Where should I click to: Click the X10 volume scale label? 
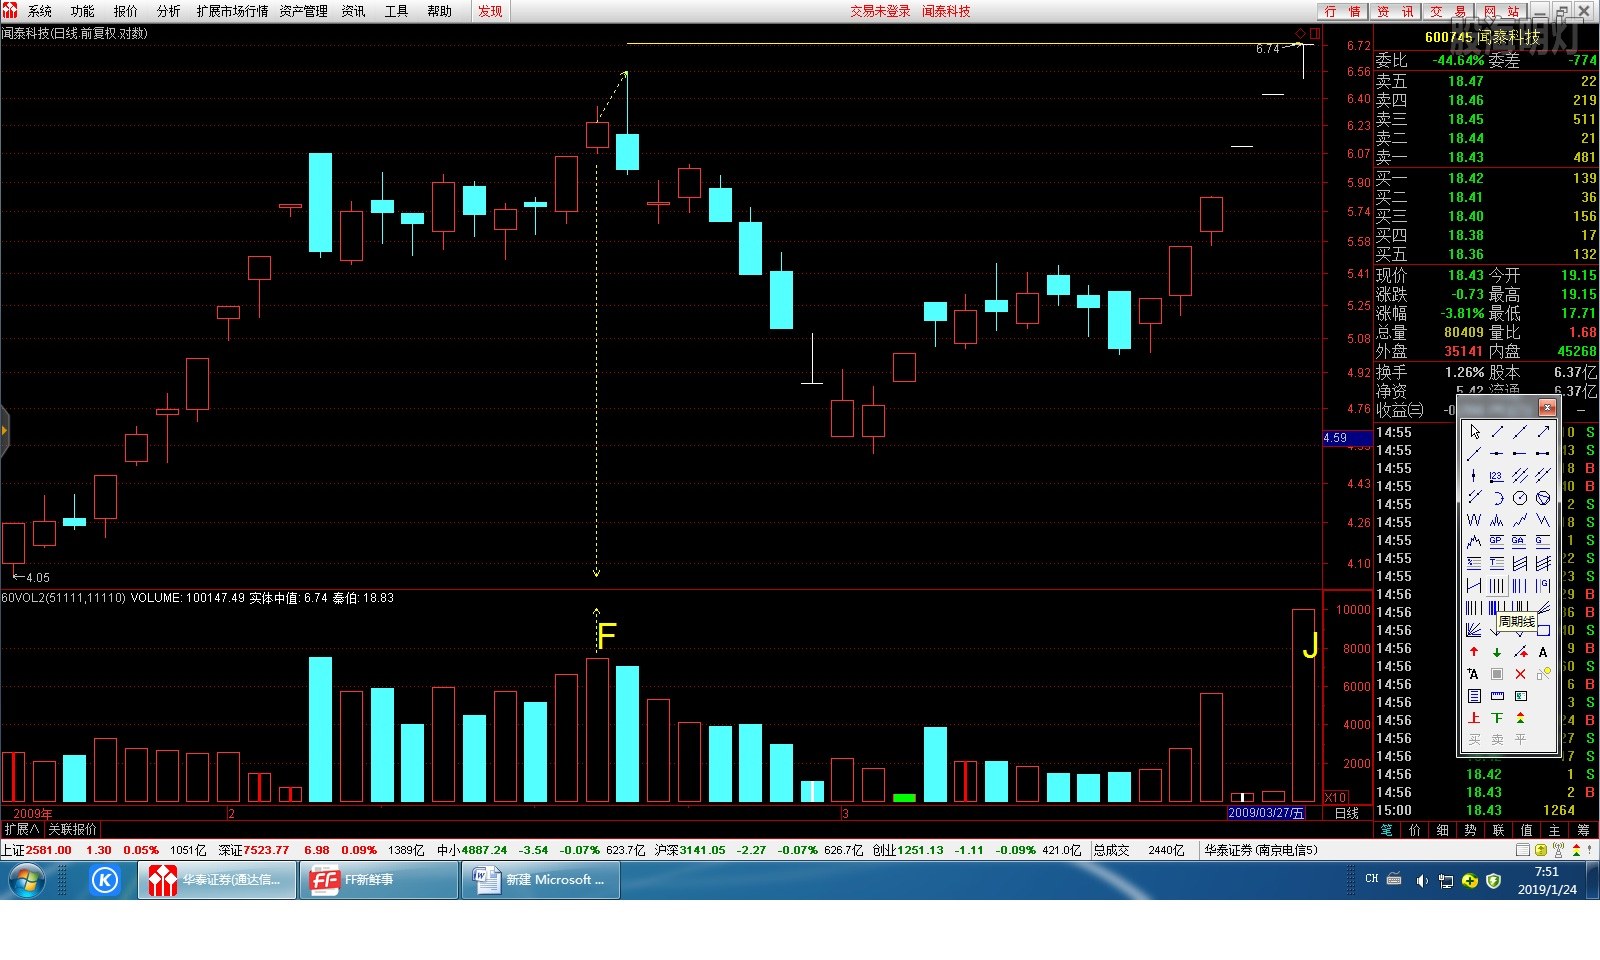point(1335,797)
